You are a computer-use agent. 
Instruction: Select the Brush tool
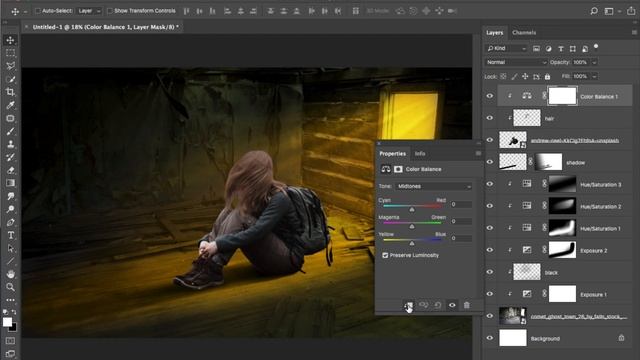click(x=11, y=131)
